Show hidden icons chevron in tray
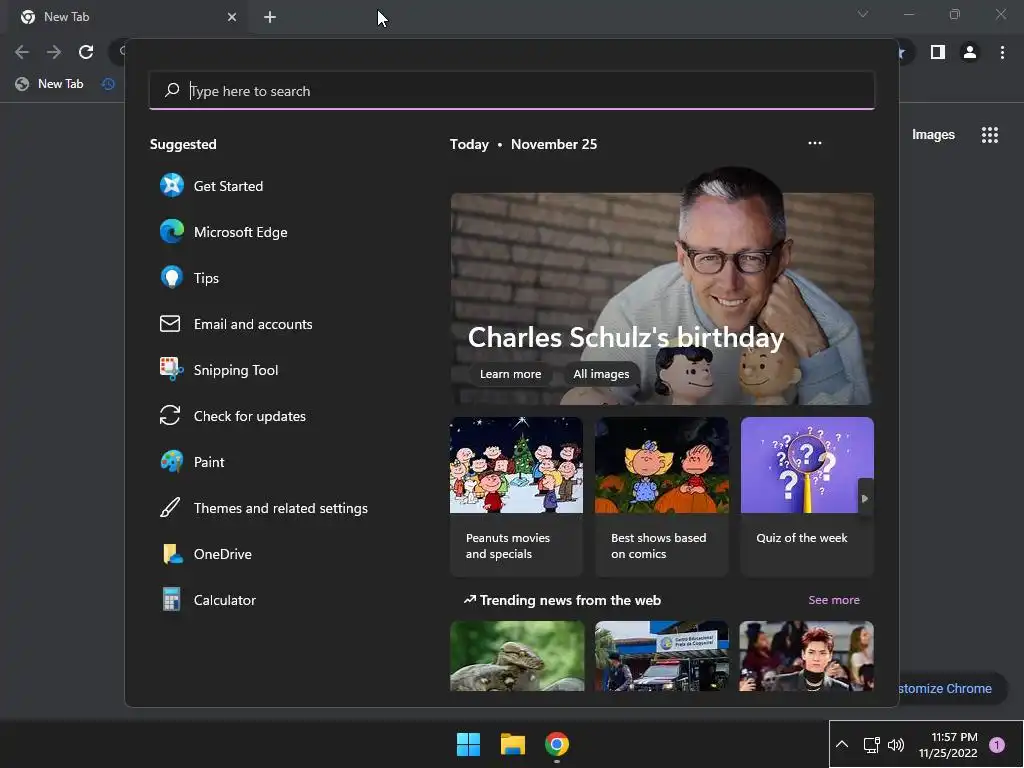 tap(842, 744)
